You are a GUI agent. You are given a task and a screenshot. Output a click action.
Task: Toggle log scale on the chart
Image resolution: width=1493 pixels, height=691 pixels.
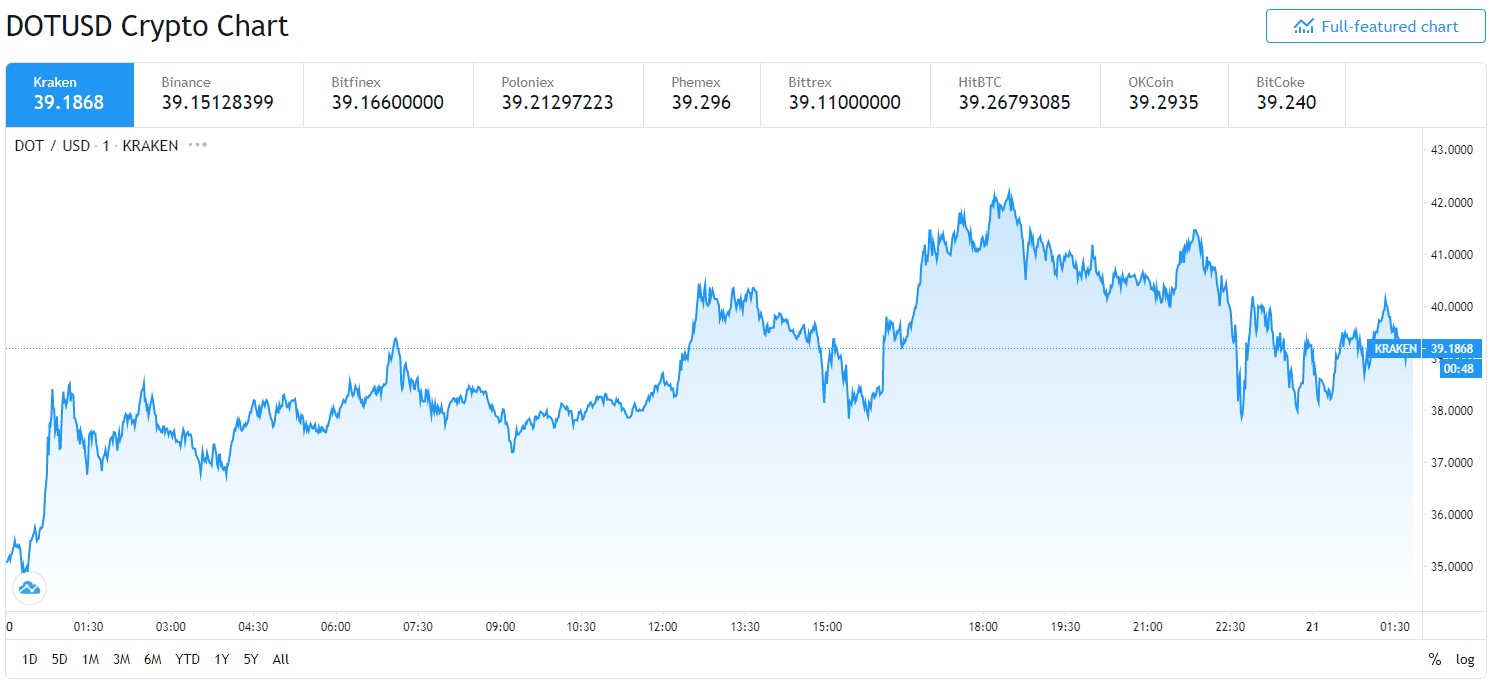click(x=1465, y=659)
